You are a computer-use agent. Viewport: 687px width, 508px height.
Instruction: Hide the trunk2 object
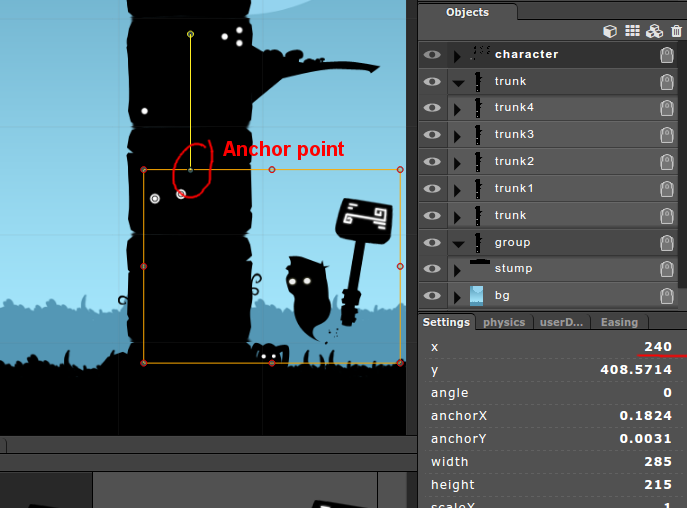point(432,162)
